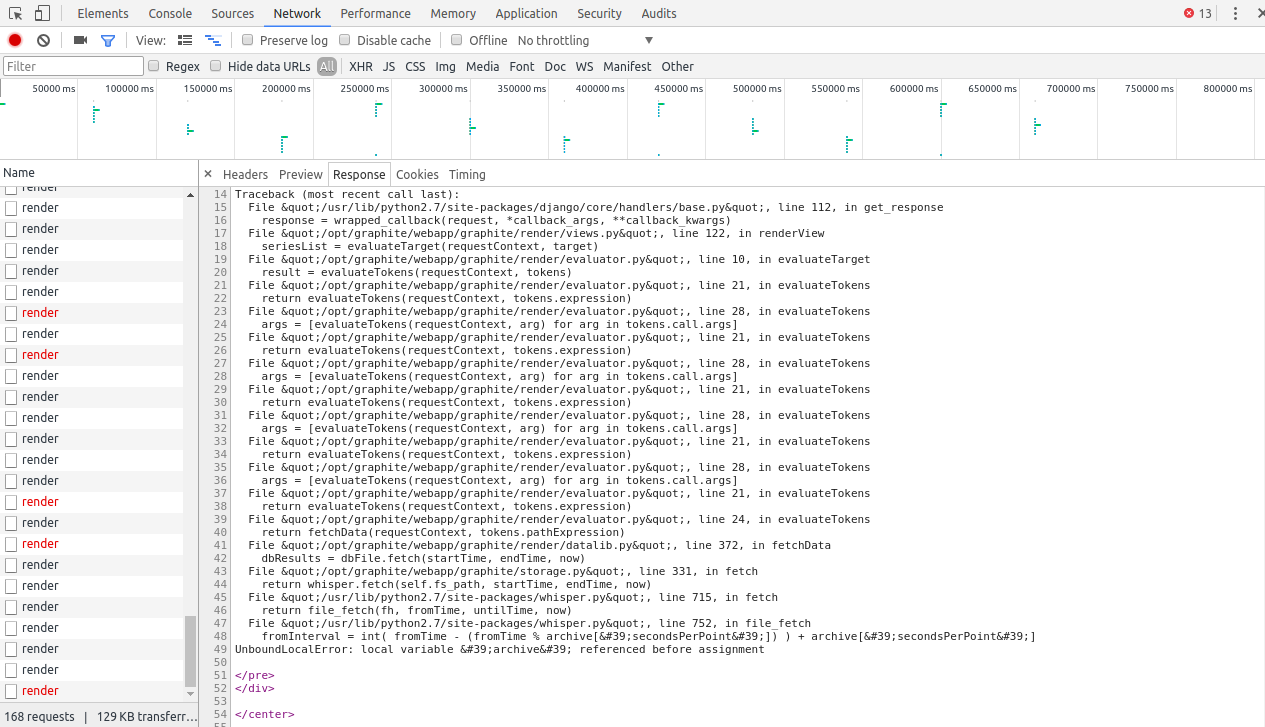The image size is (1265, 727).
Task: Filter requests by WS type
Action: click(584, 66)
